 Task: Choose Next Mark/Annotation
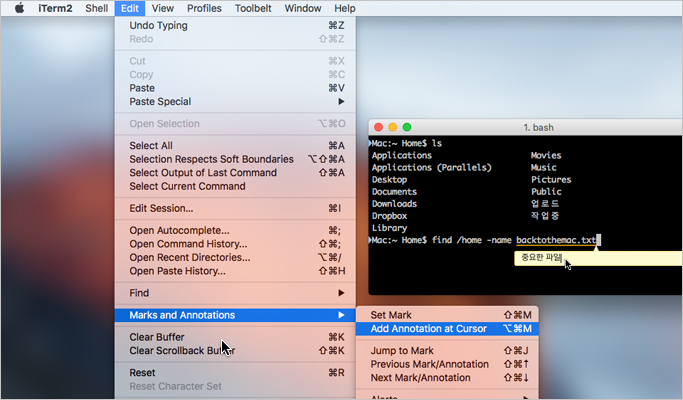(447, 378)
